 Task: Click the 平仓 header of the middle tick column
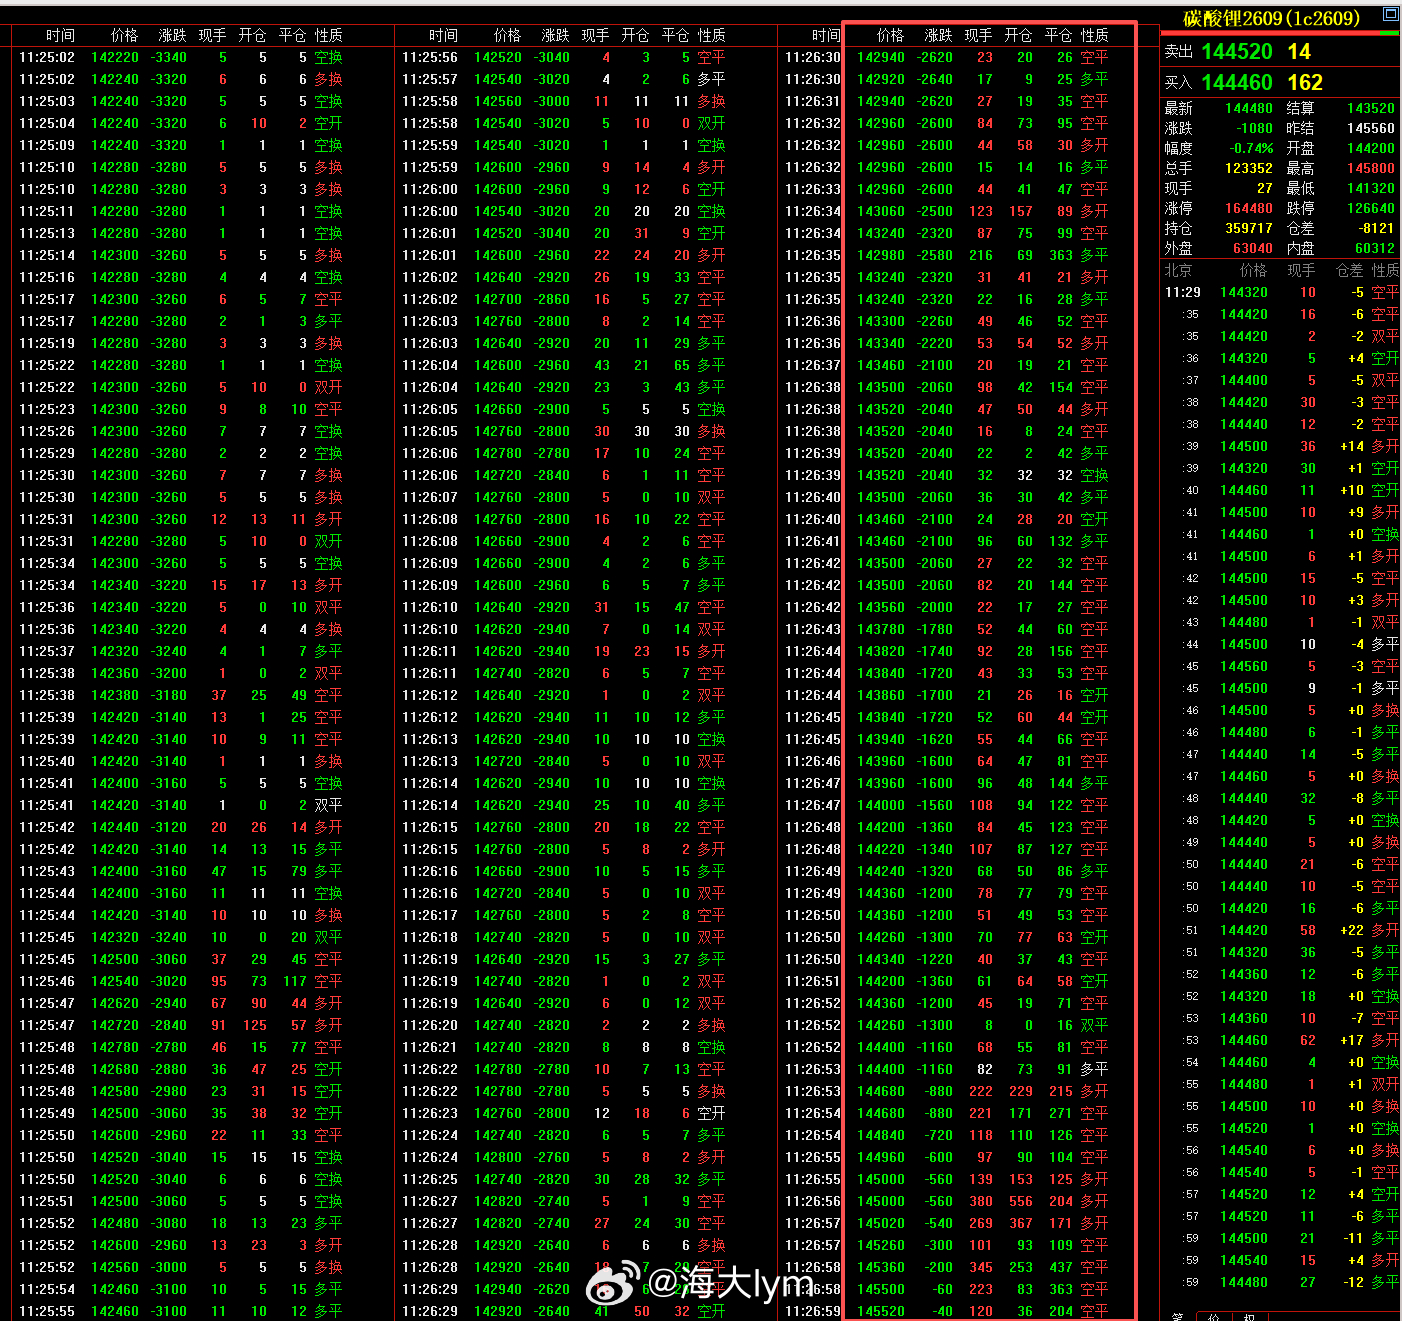click(675, 35)
